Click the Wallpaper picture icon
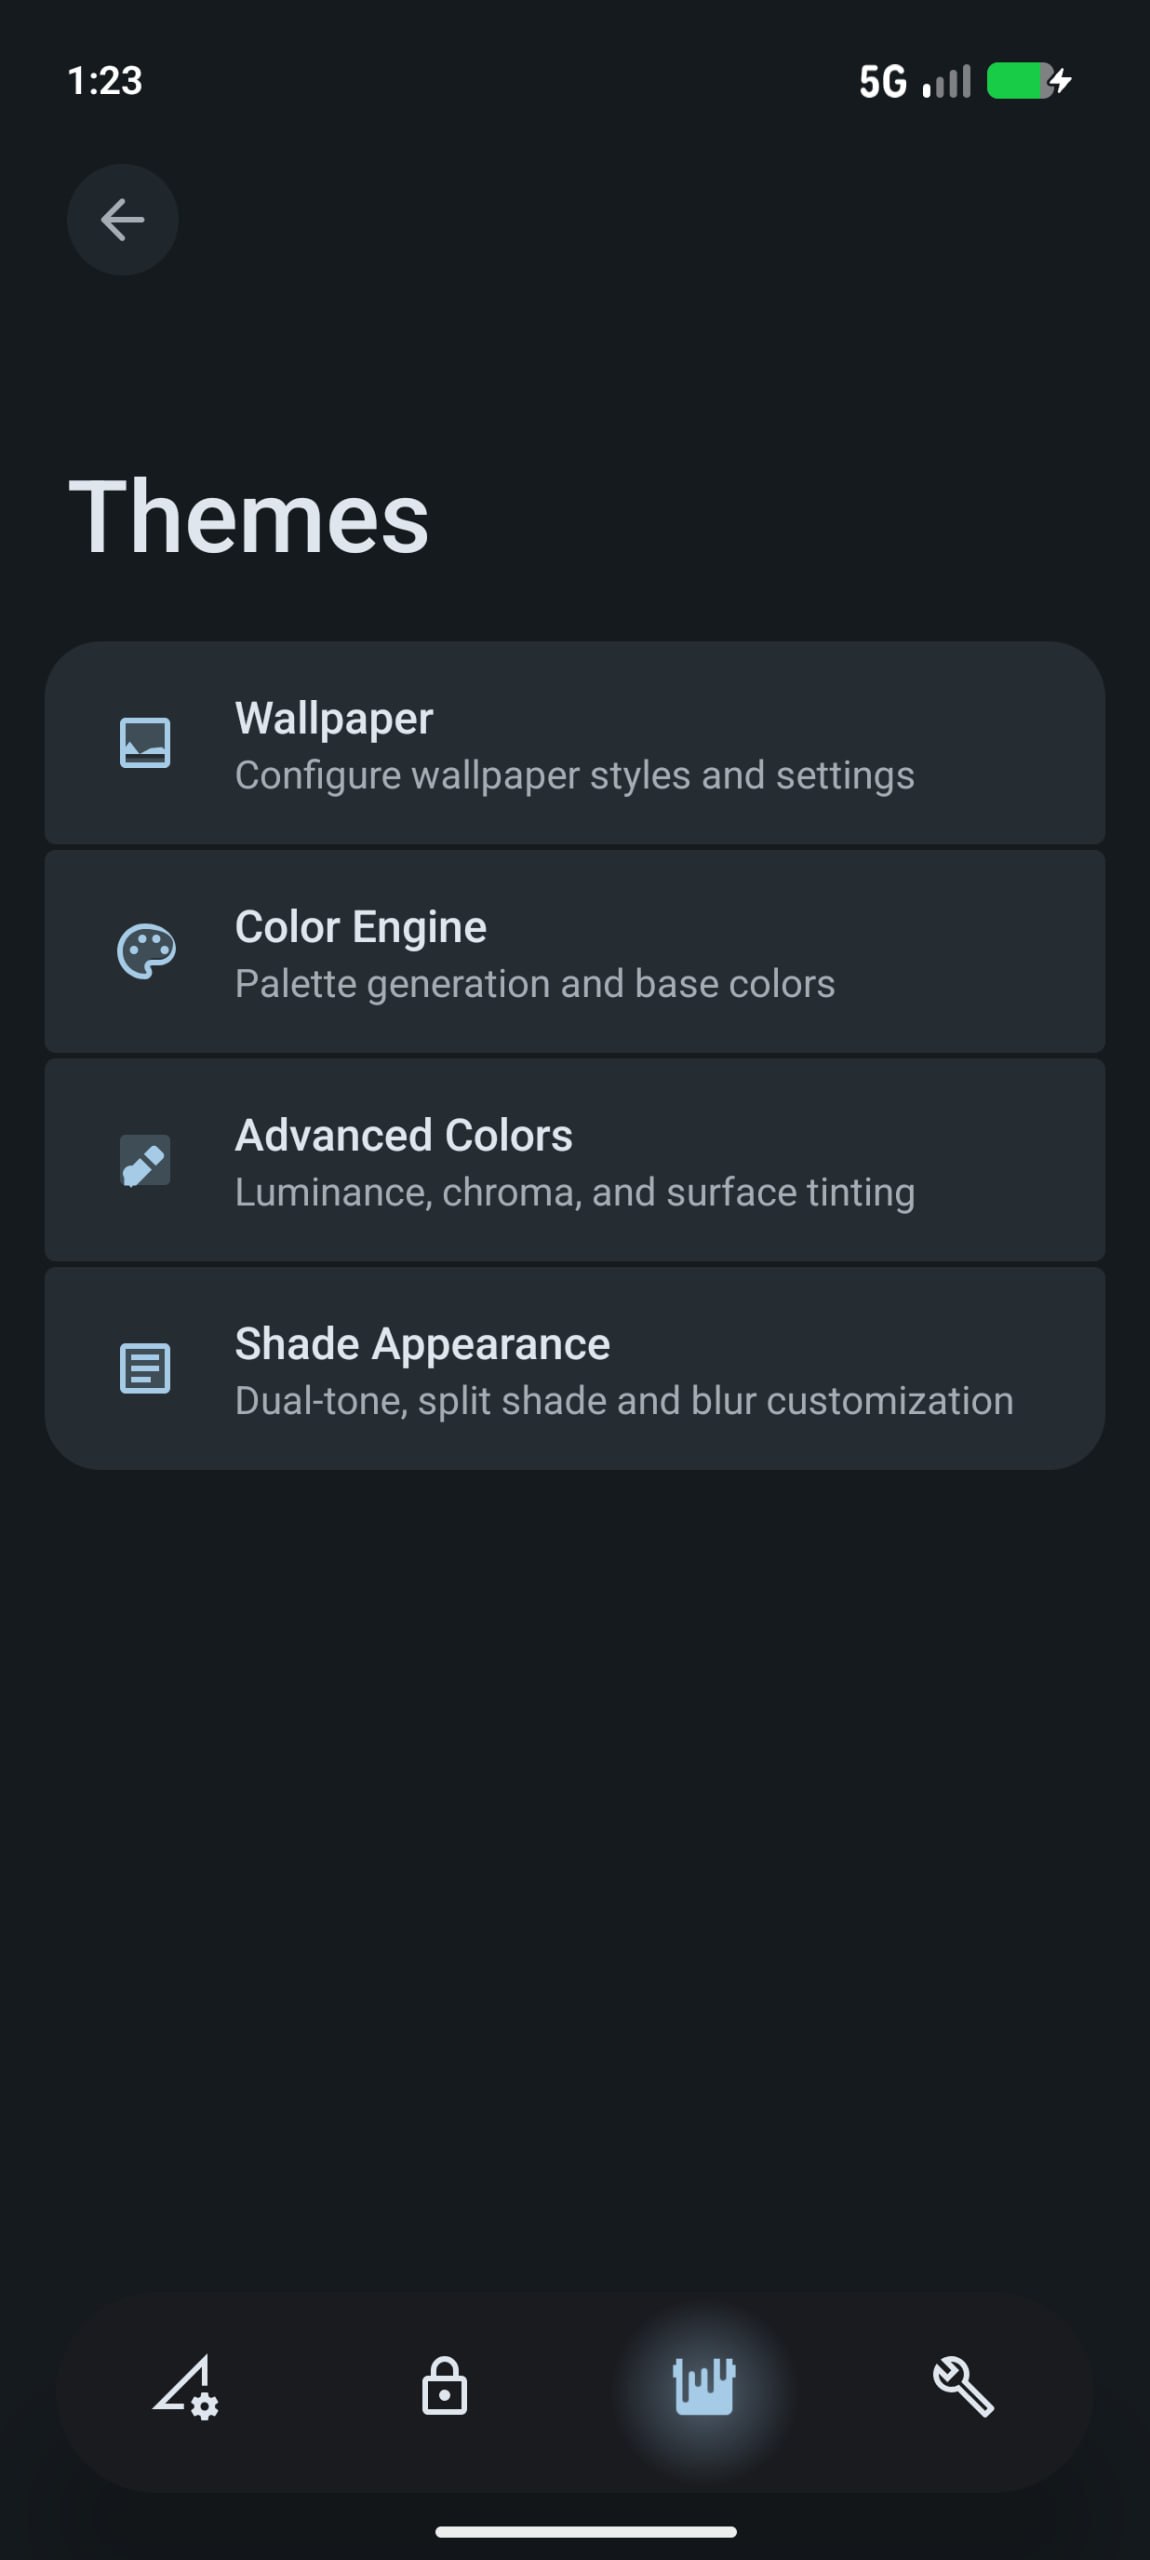This screenshot has width=1150, height=2560. tap(145, 743)
